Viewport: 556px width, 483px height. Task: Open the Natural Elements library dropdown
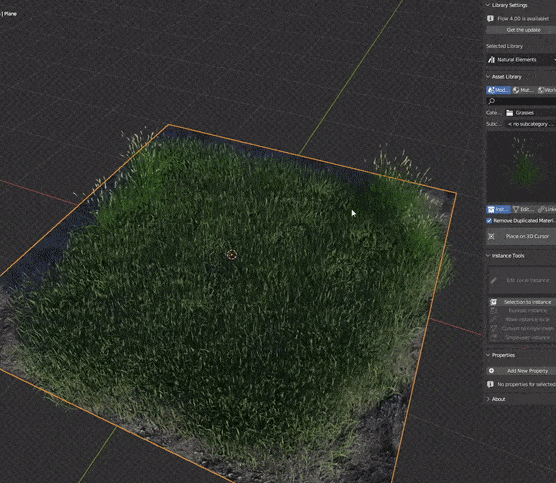[x=521, y=60]
